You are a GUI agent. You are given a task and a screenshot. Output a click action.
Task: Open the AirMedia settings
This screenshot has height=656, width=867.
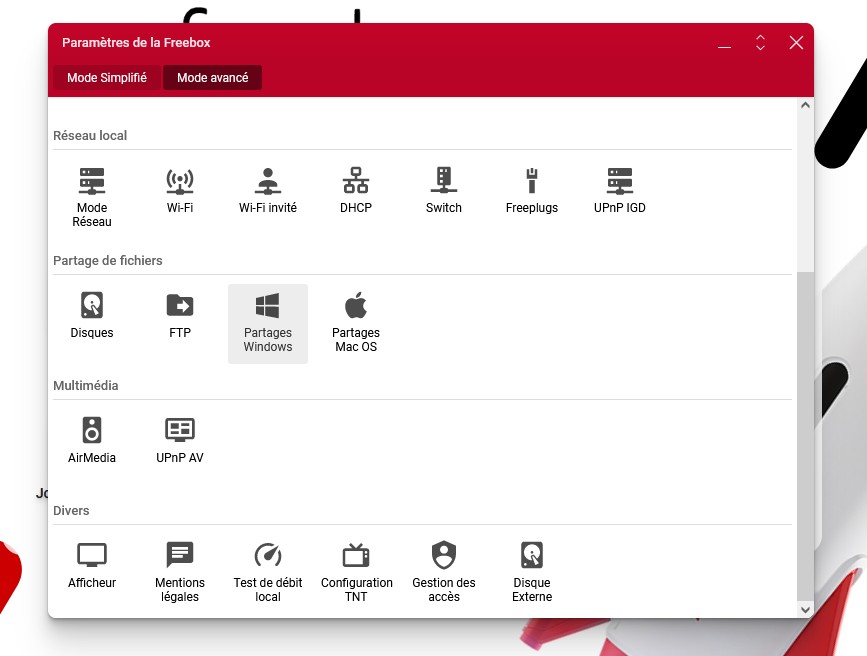[92, 440]
